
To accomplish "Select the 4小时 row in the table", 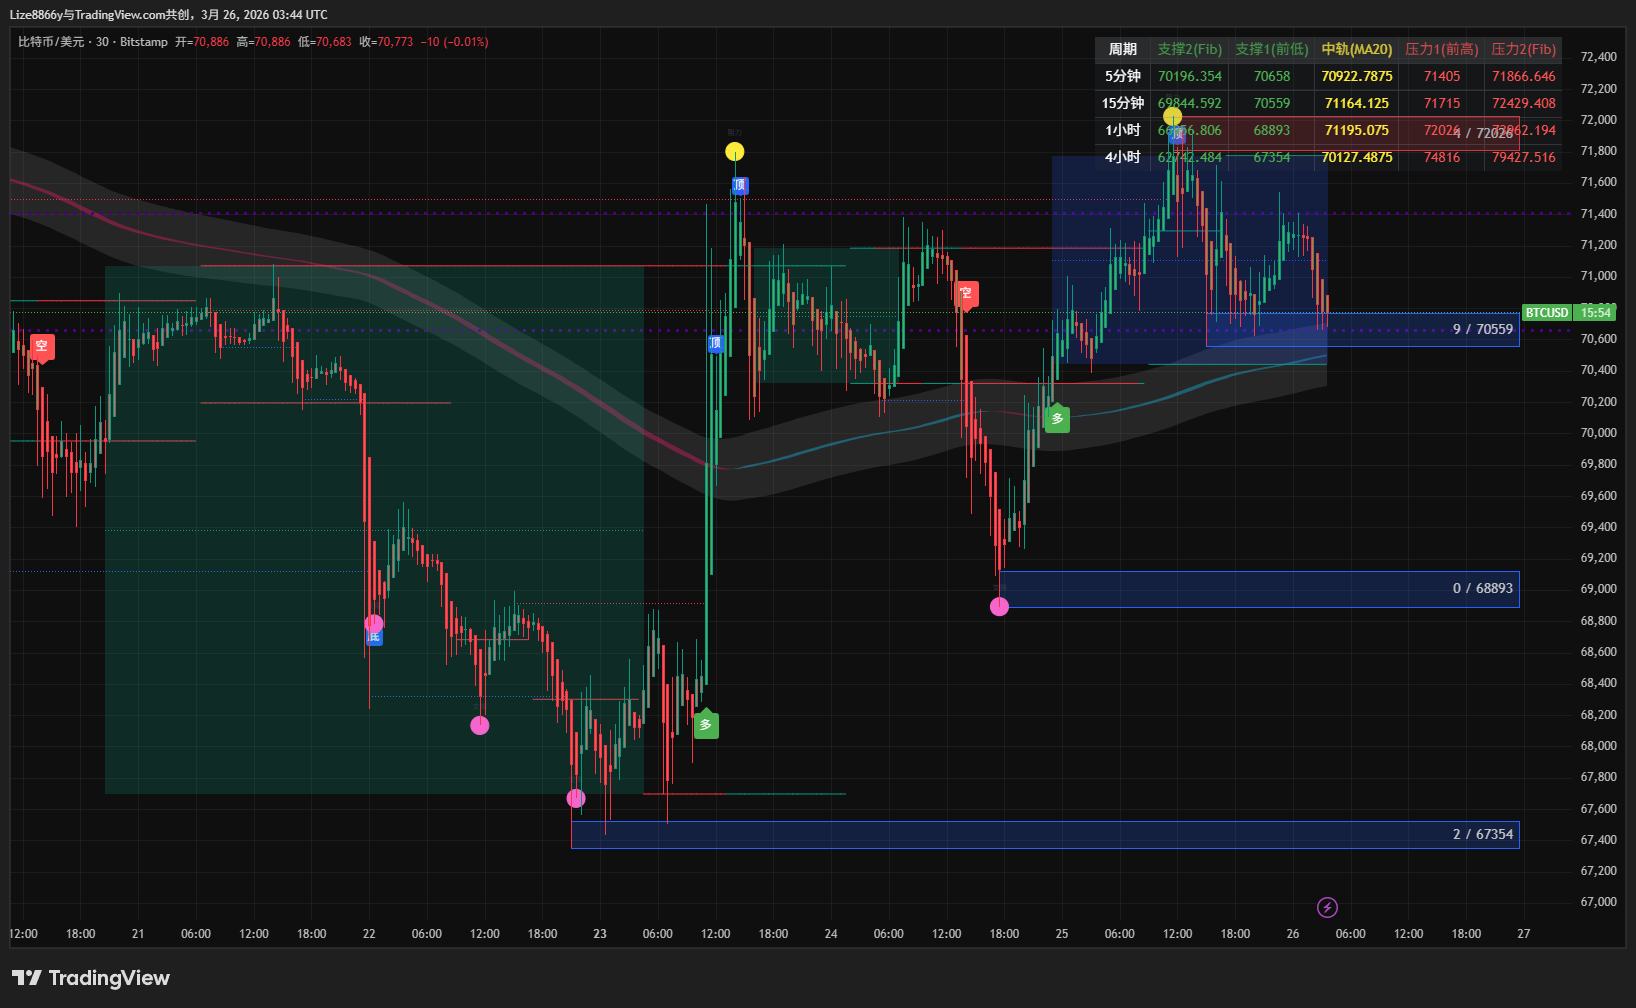I will (1122, 157).
